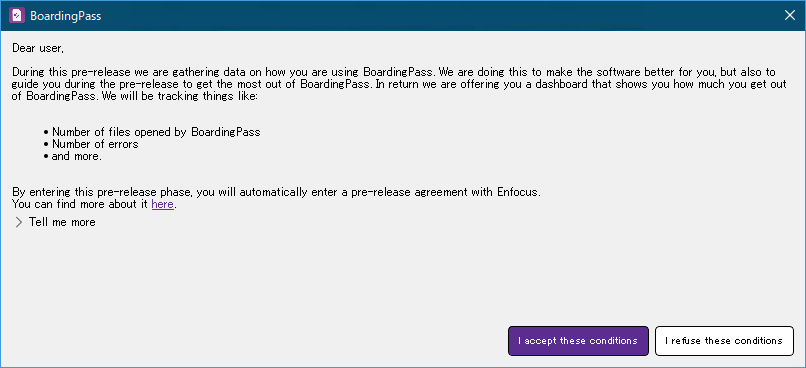
Task: Click the bullet dot before "Number of errors"
Action: coord(46,145)
